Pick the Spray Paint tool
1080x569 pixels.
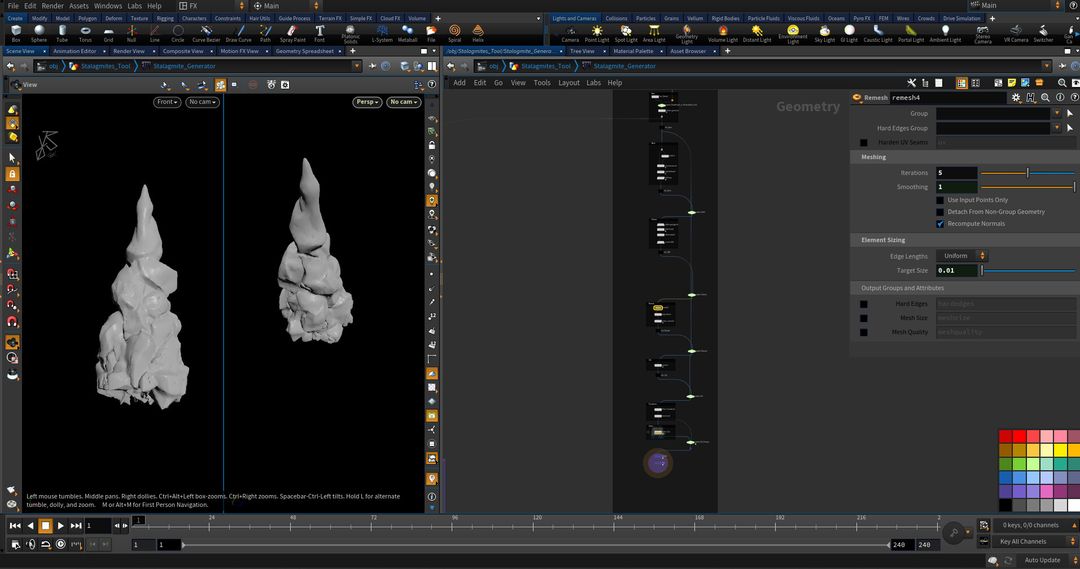pos(292,33)
